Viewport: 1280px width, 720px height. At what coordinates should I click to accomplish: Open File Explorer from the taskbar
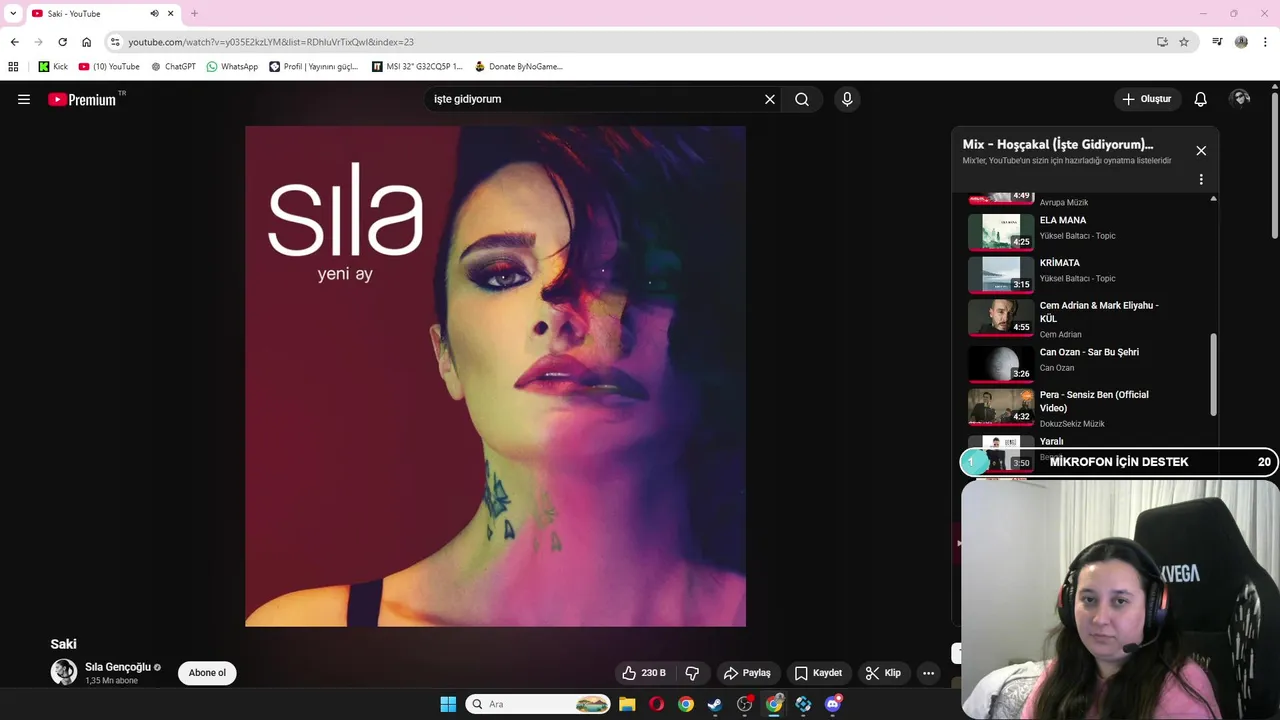click(x=627, y=704)
